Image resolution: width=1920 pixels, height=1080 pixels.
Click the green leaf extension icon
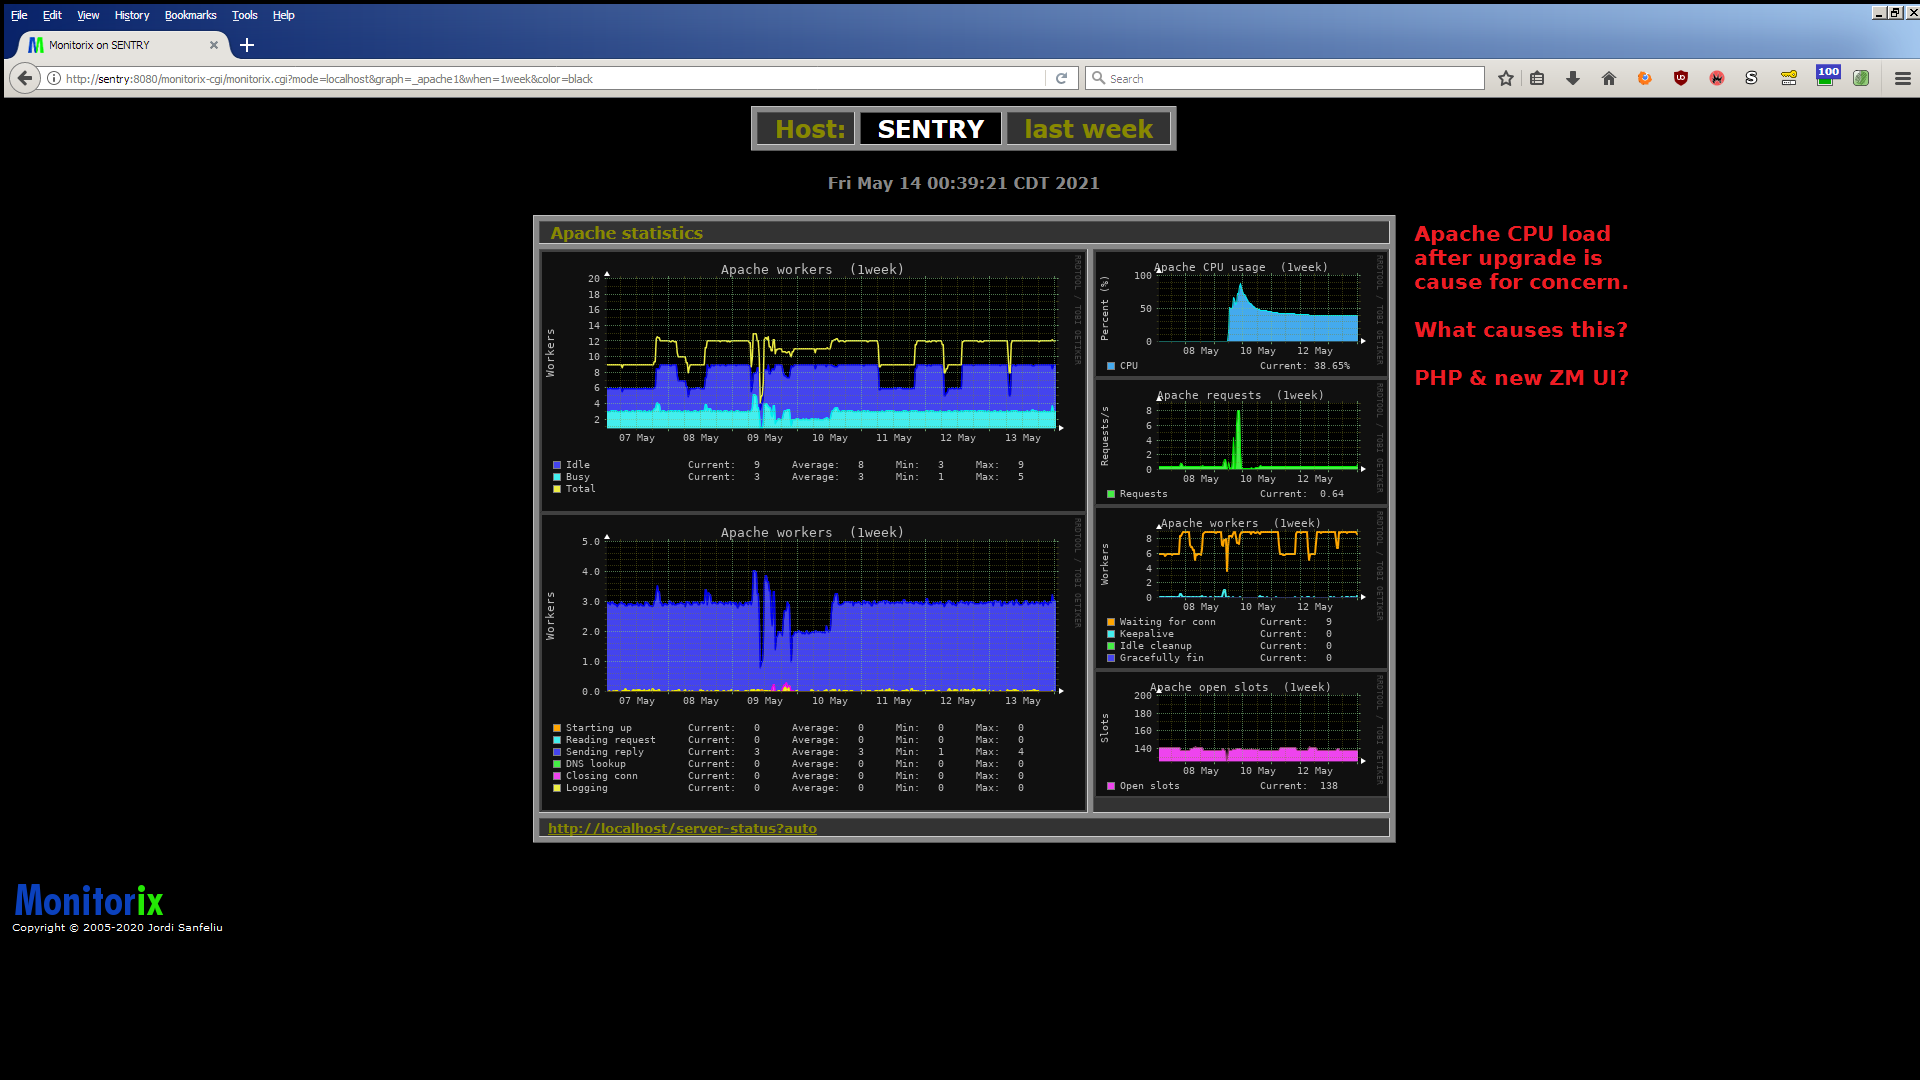[1861, 78]
